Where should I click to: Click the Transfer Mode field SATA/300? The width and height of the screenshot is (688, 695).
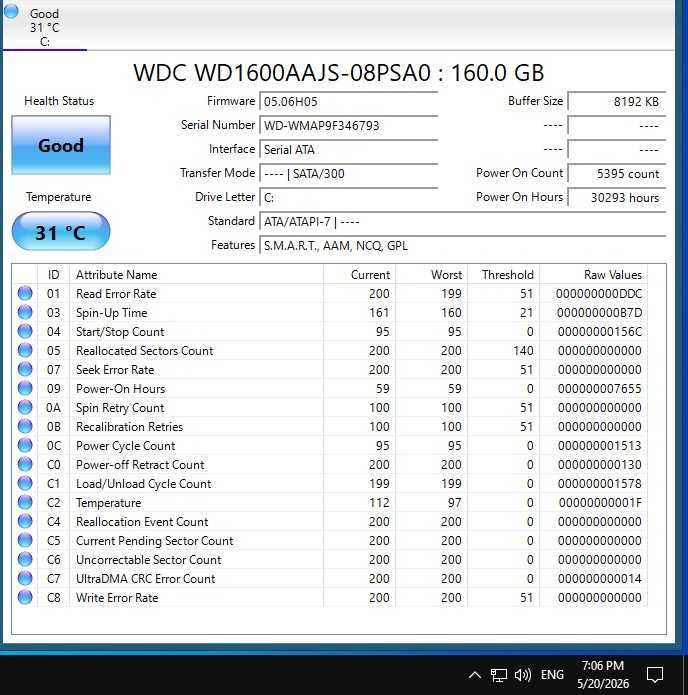(348, 173)
